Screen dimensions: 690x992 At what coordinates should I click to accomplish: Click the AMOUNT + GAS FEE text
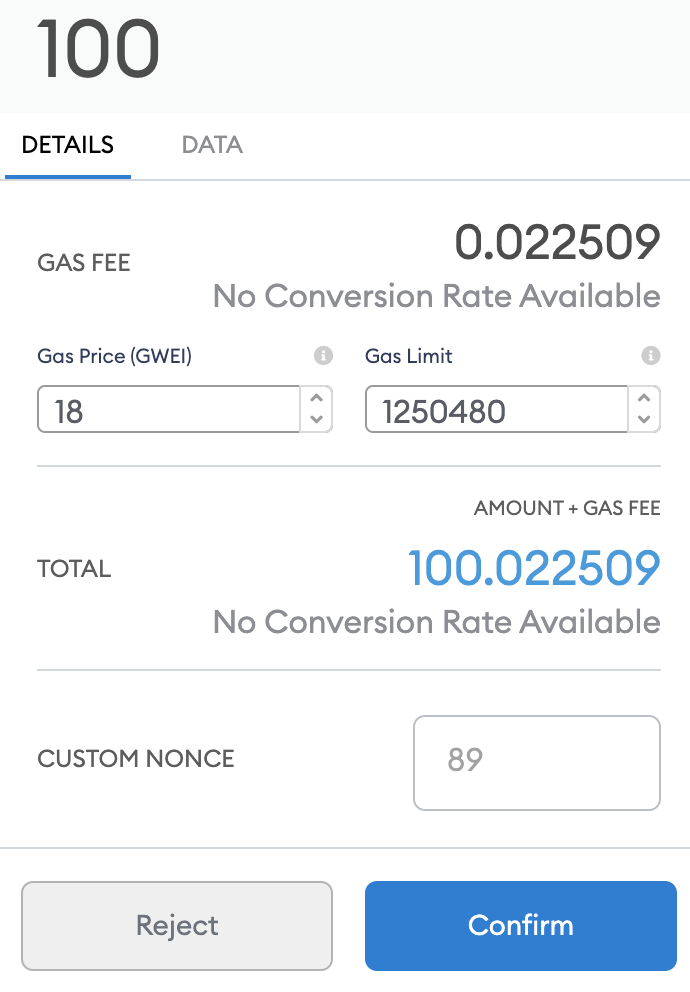567,508
